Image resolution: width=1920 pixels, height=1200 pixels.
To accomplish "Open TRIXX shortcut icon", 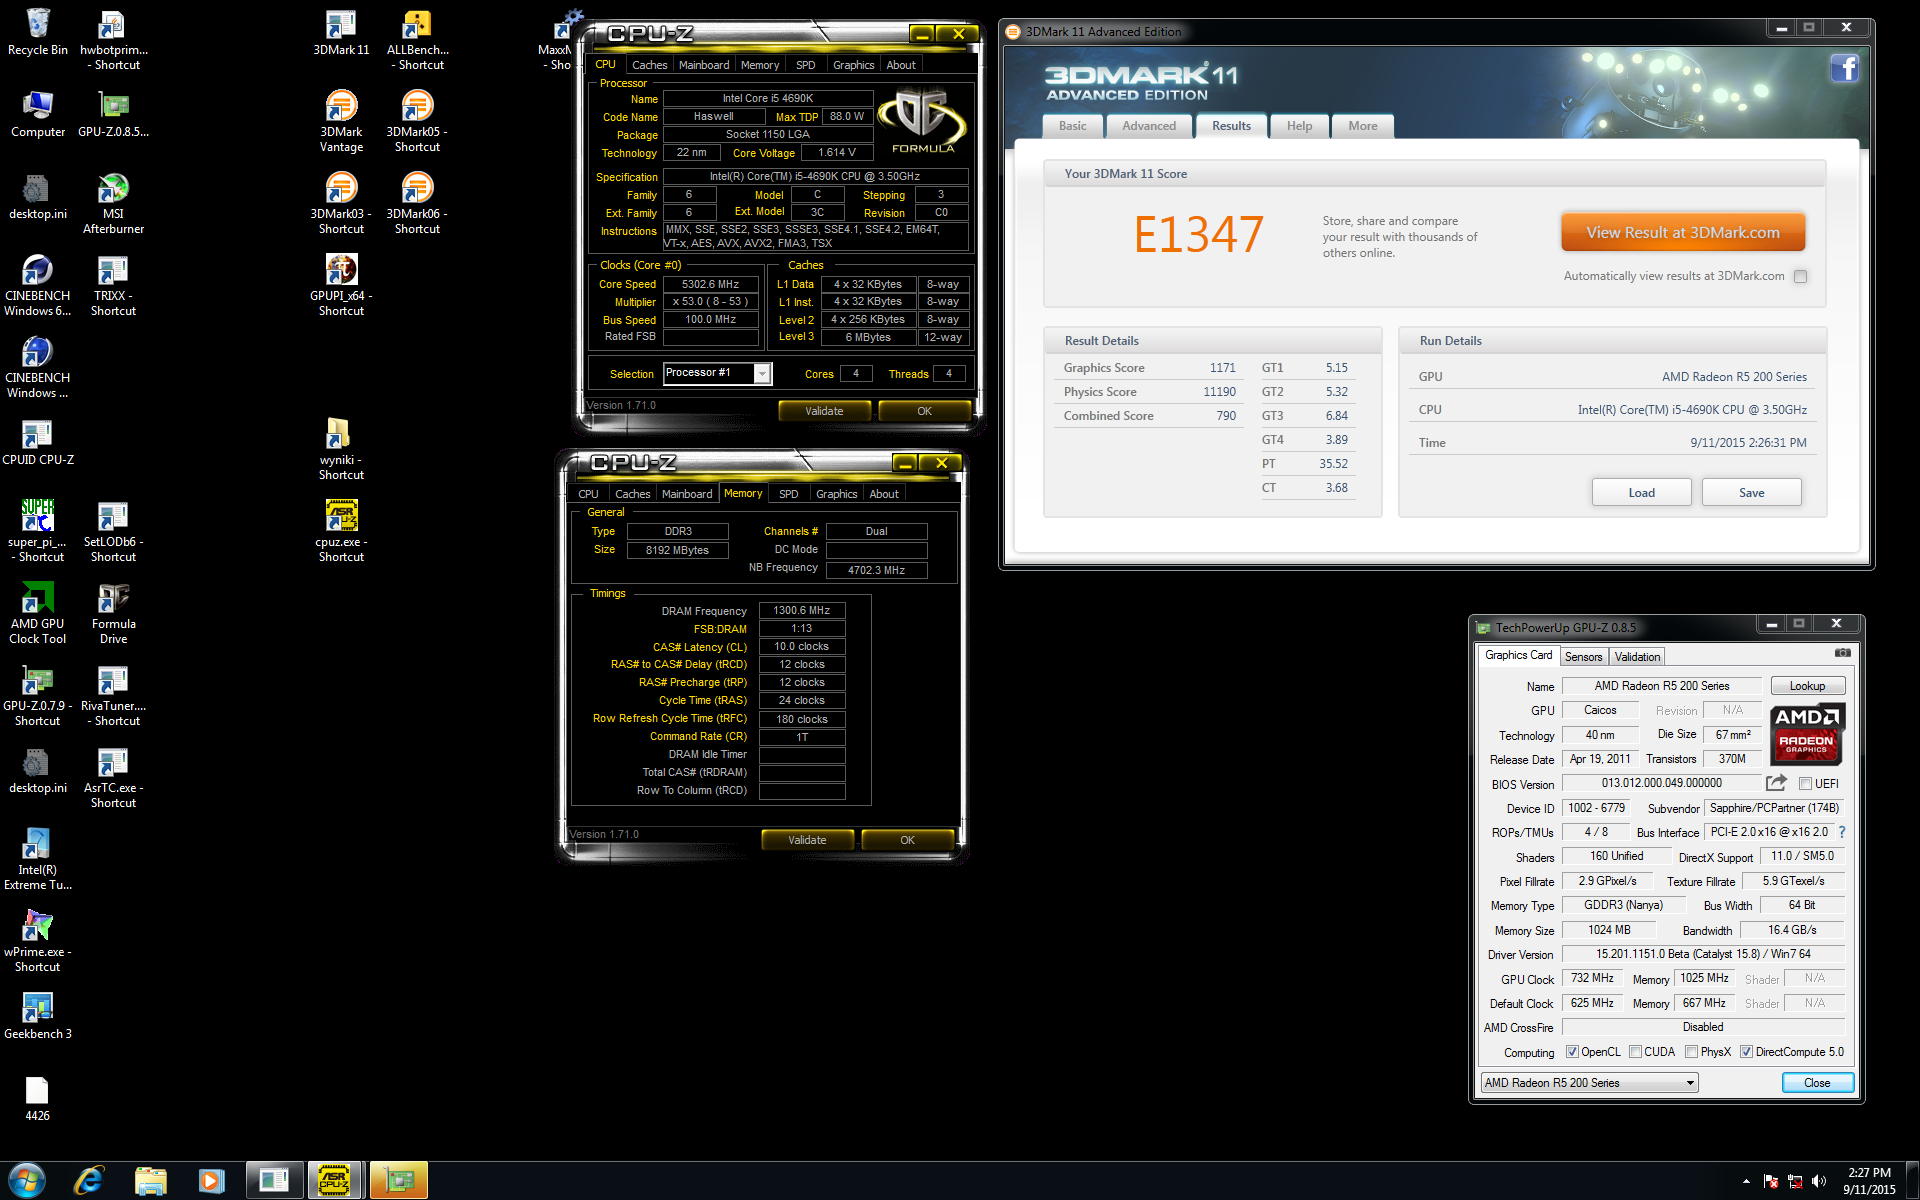I will [113, 286].
